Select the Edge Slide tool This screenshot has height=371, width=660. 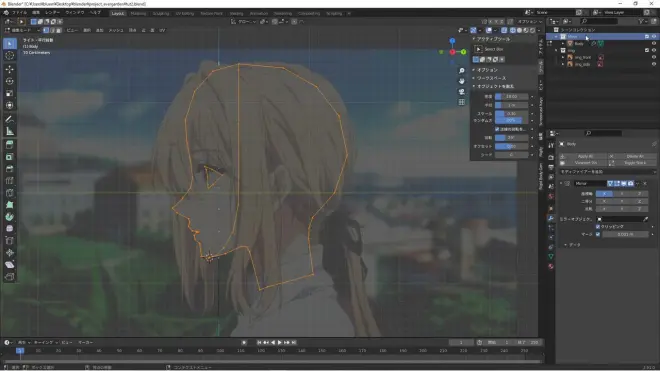point(10,241)
